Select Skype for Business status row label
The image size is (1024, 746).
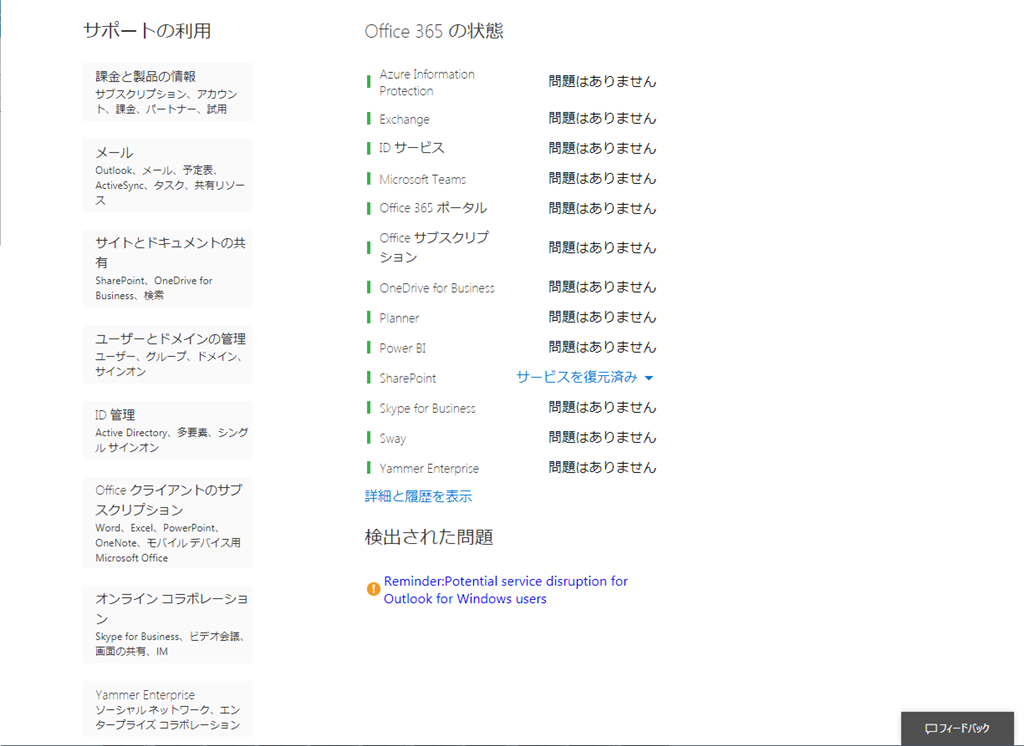[x=427, y=408]
